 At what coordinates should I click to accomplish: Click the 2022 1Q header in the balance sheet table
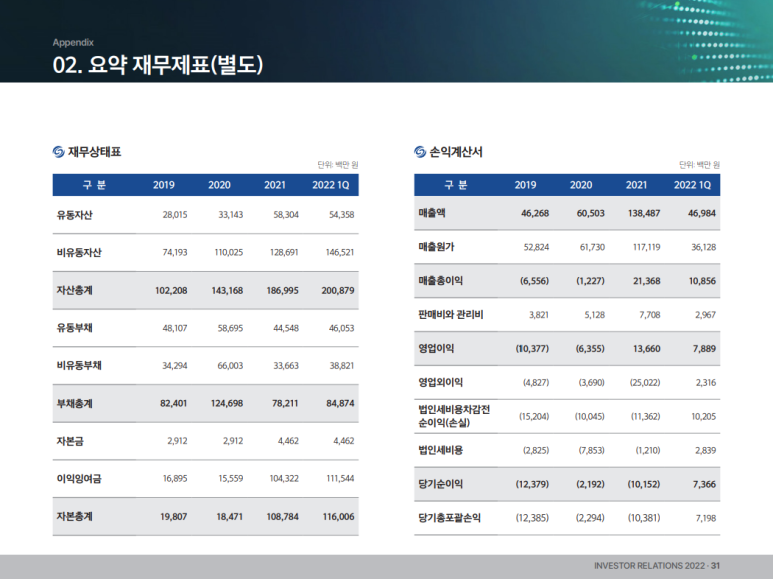tap(331, 185)
